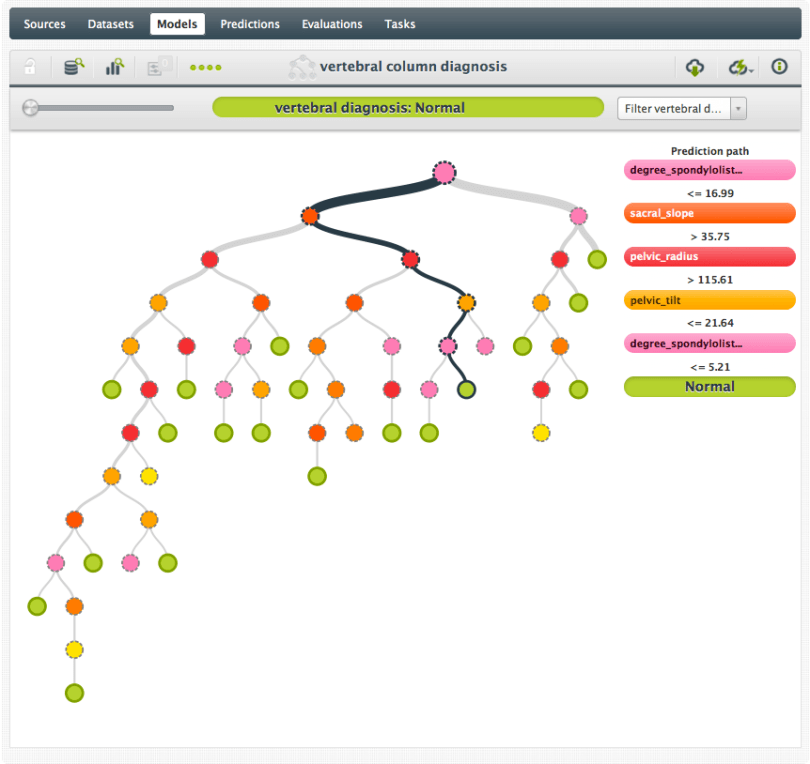Open the Predictions tab
Screen dimensions: 810x764
250,24
